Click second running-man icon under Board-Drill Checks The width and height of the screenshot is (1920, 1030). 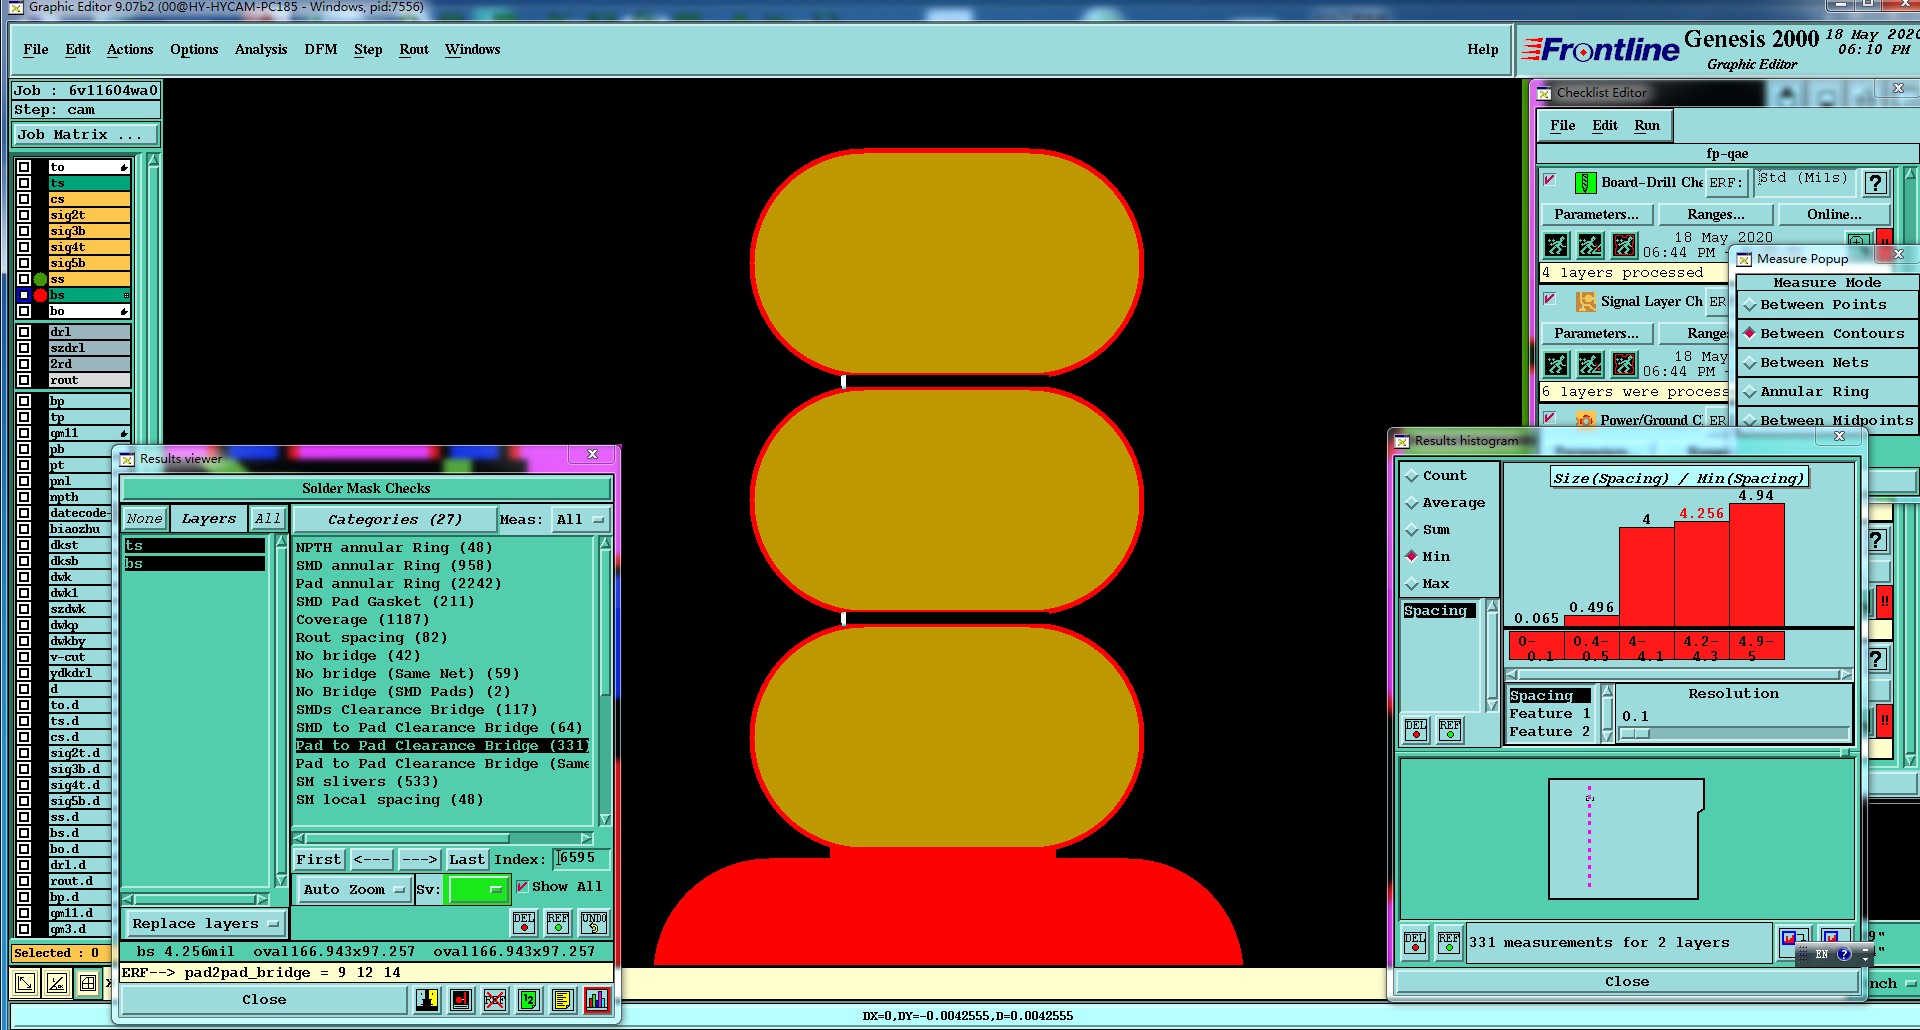(1590, 245)
